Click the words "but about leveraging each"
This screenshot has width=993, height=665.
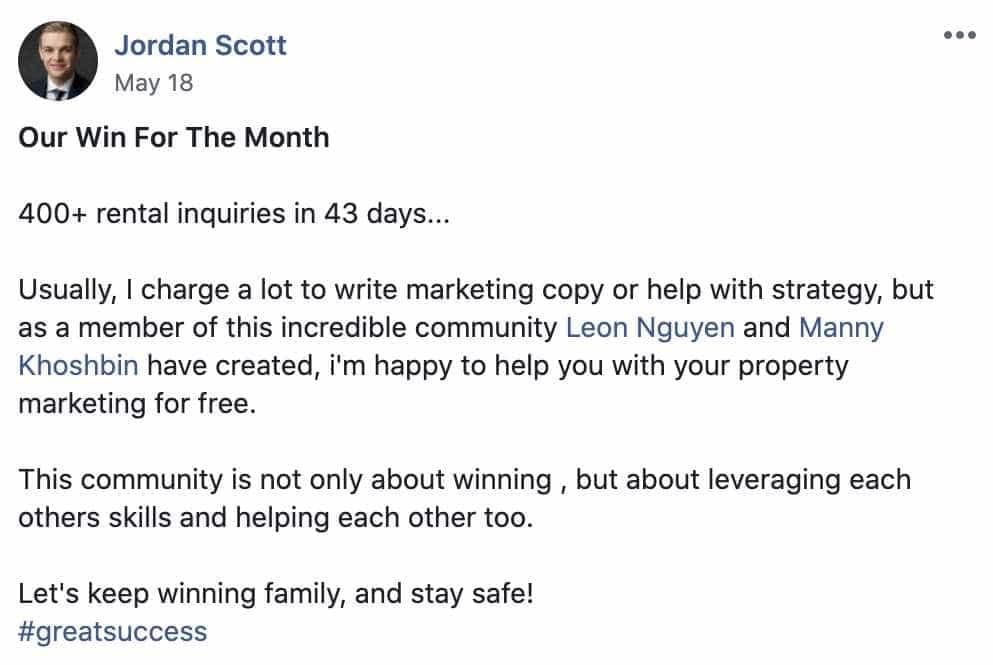[x=743, y=480]
